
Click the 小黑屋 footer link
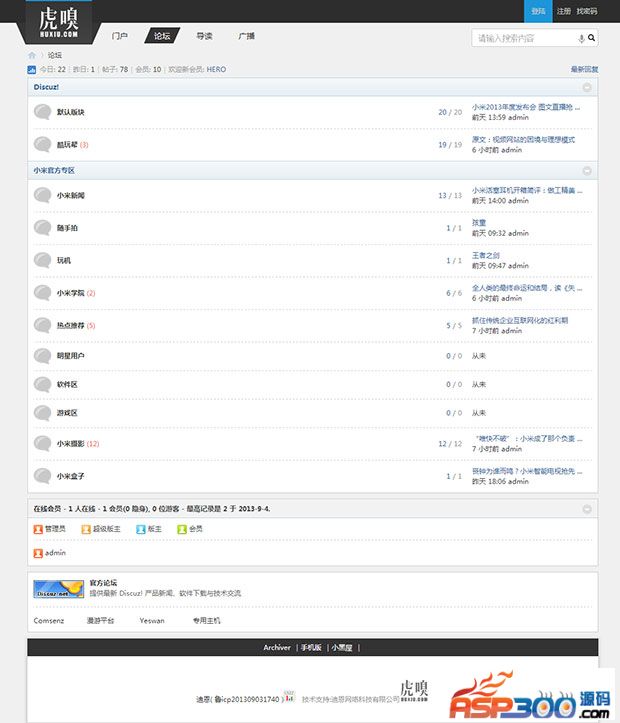point(342,647)
